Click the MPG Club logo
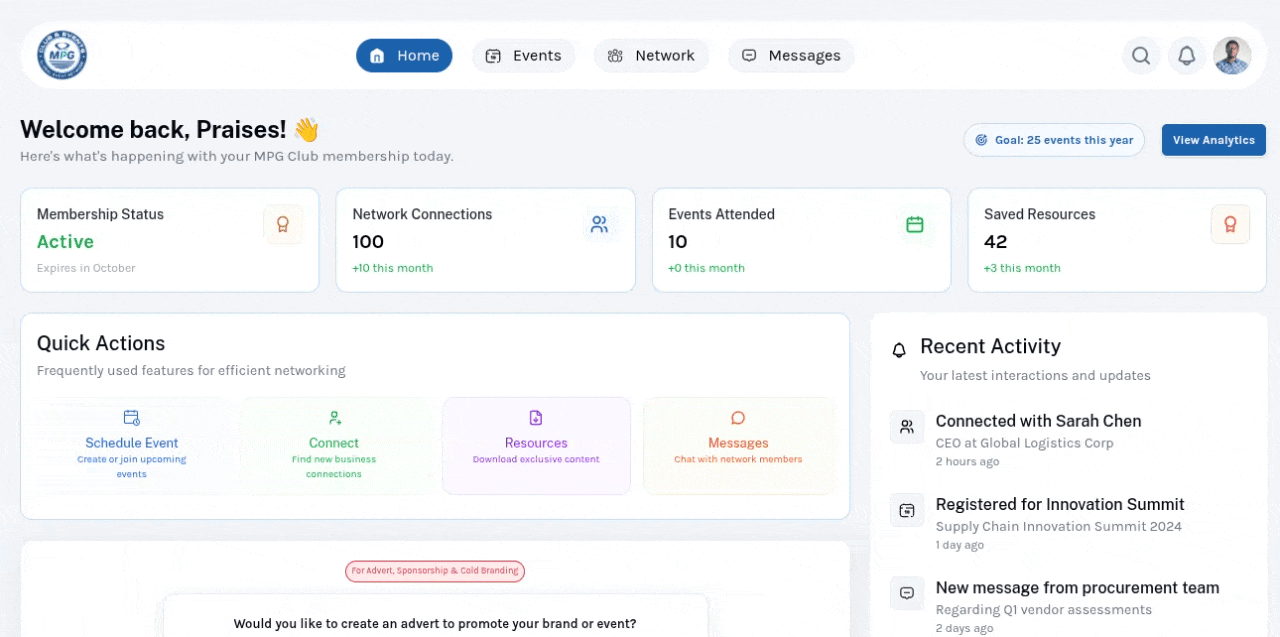 62,55
